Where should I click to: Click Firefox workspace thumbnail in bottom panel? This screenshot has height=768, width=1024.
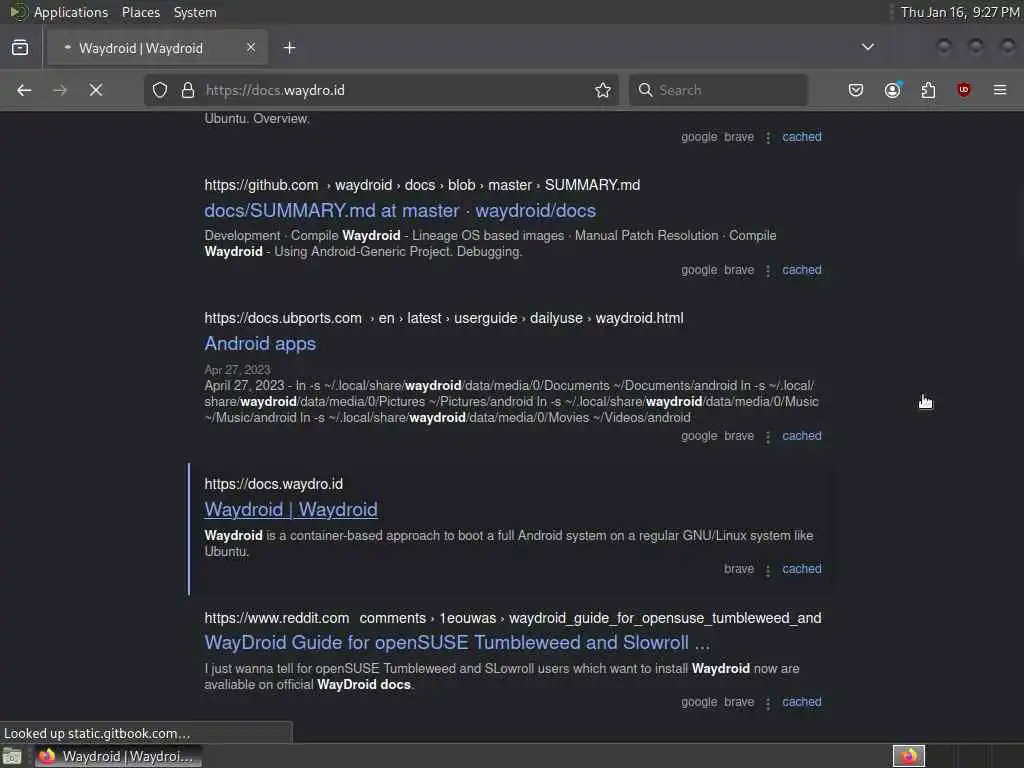point(909,756)
